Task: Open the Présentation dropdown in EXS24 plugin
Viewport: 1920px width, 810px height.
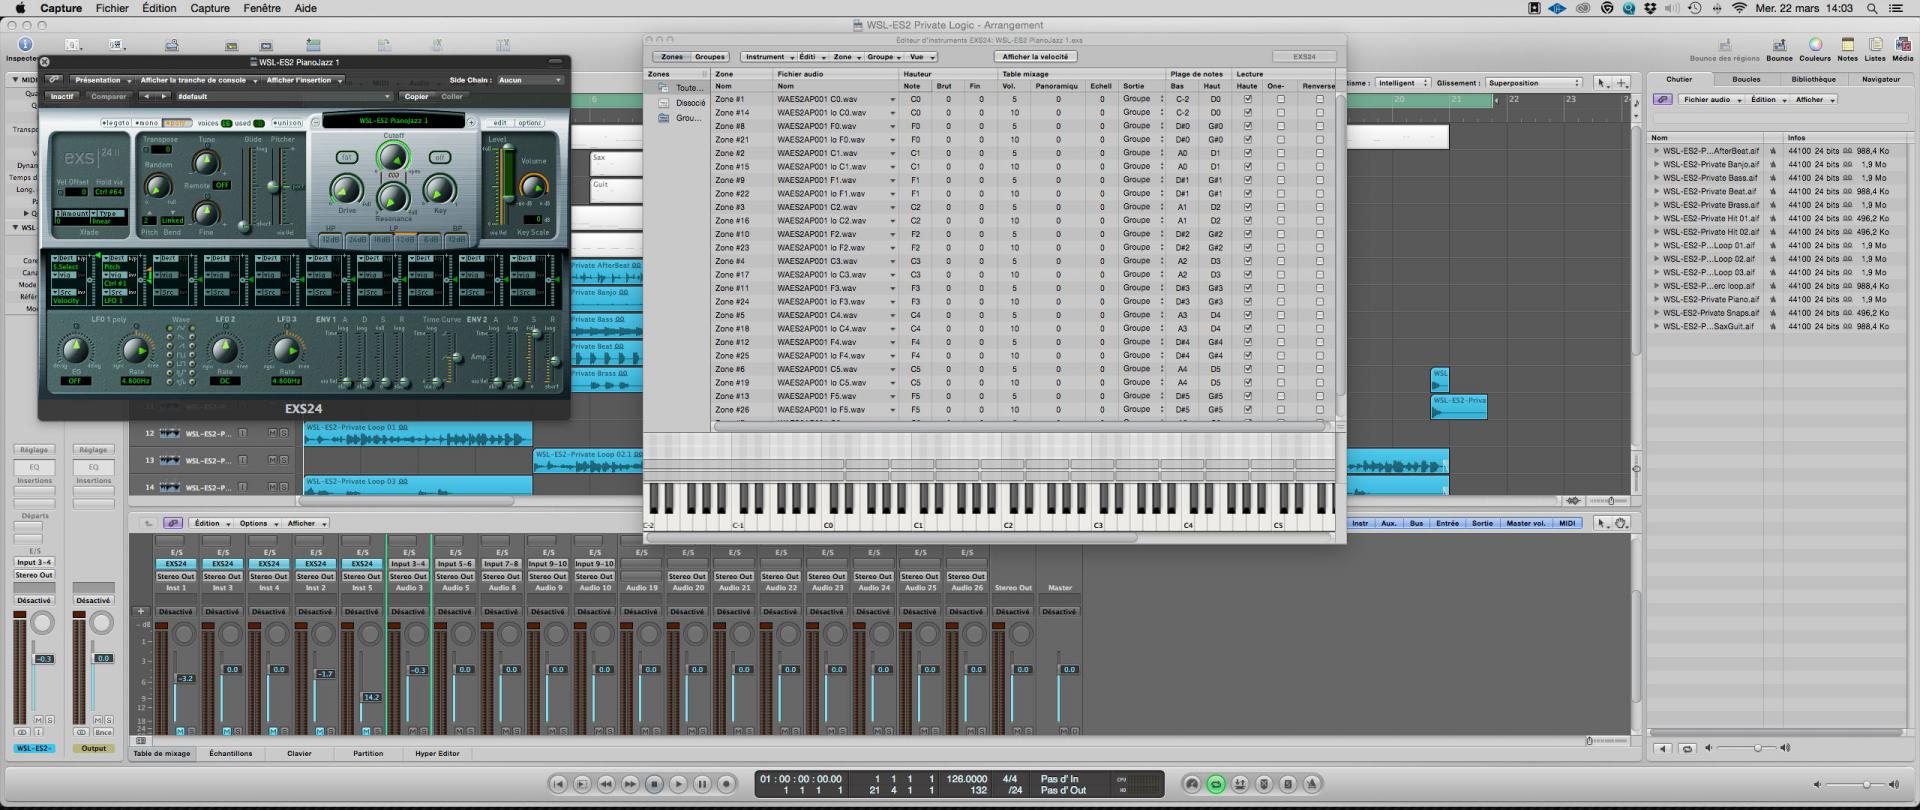Action: pyautogui.click(x=101, y=80)
